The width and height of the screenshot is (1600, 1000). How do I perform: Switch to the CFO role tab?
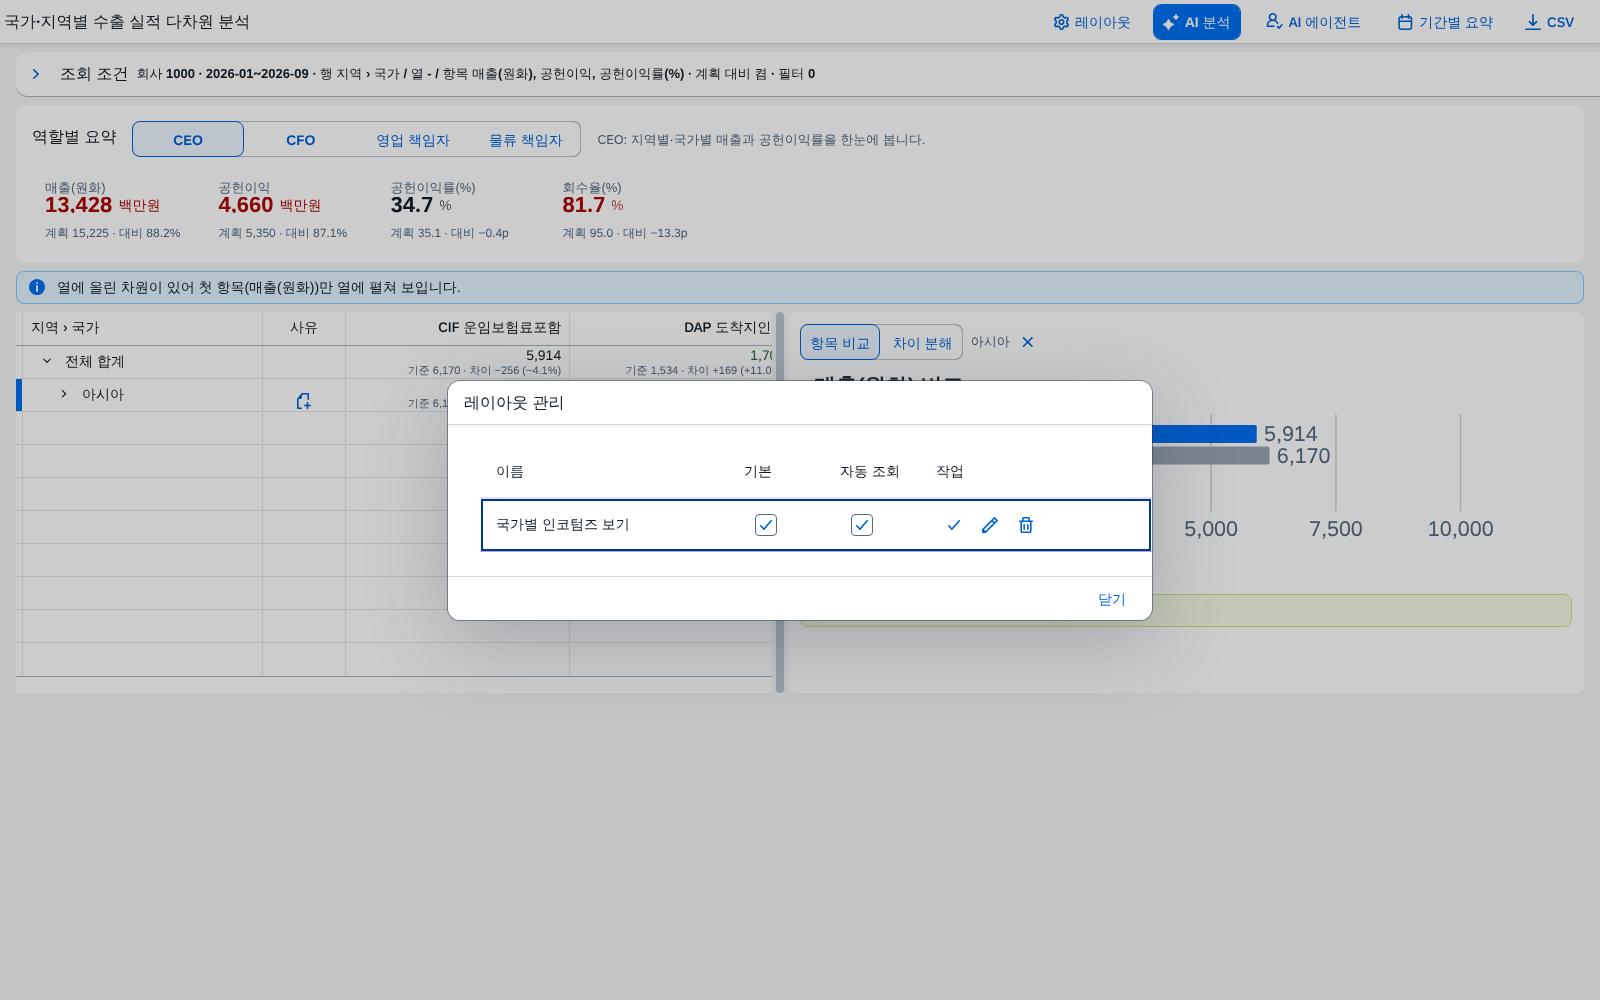tap(300, 139)
